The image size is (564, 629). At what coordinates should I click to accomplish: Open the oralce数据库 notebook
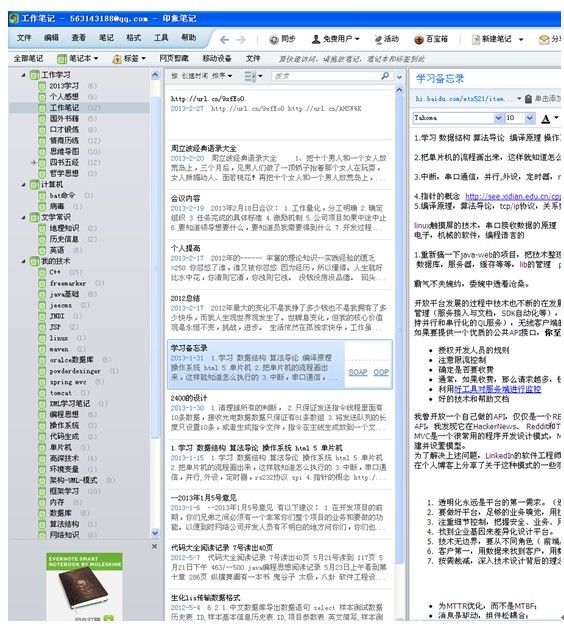pyautogui.click(x=71, y=360)
